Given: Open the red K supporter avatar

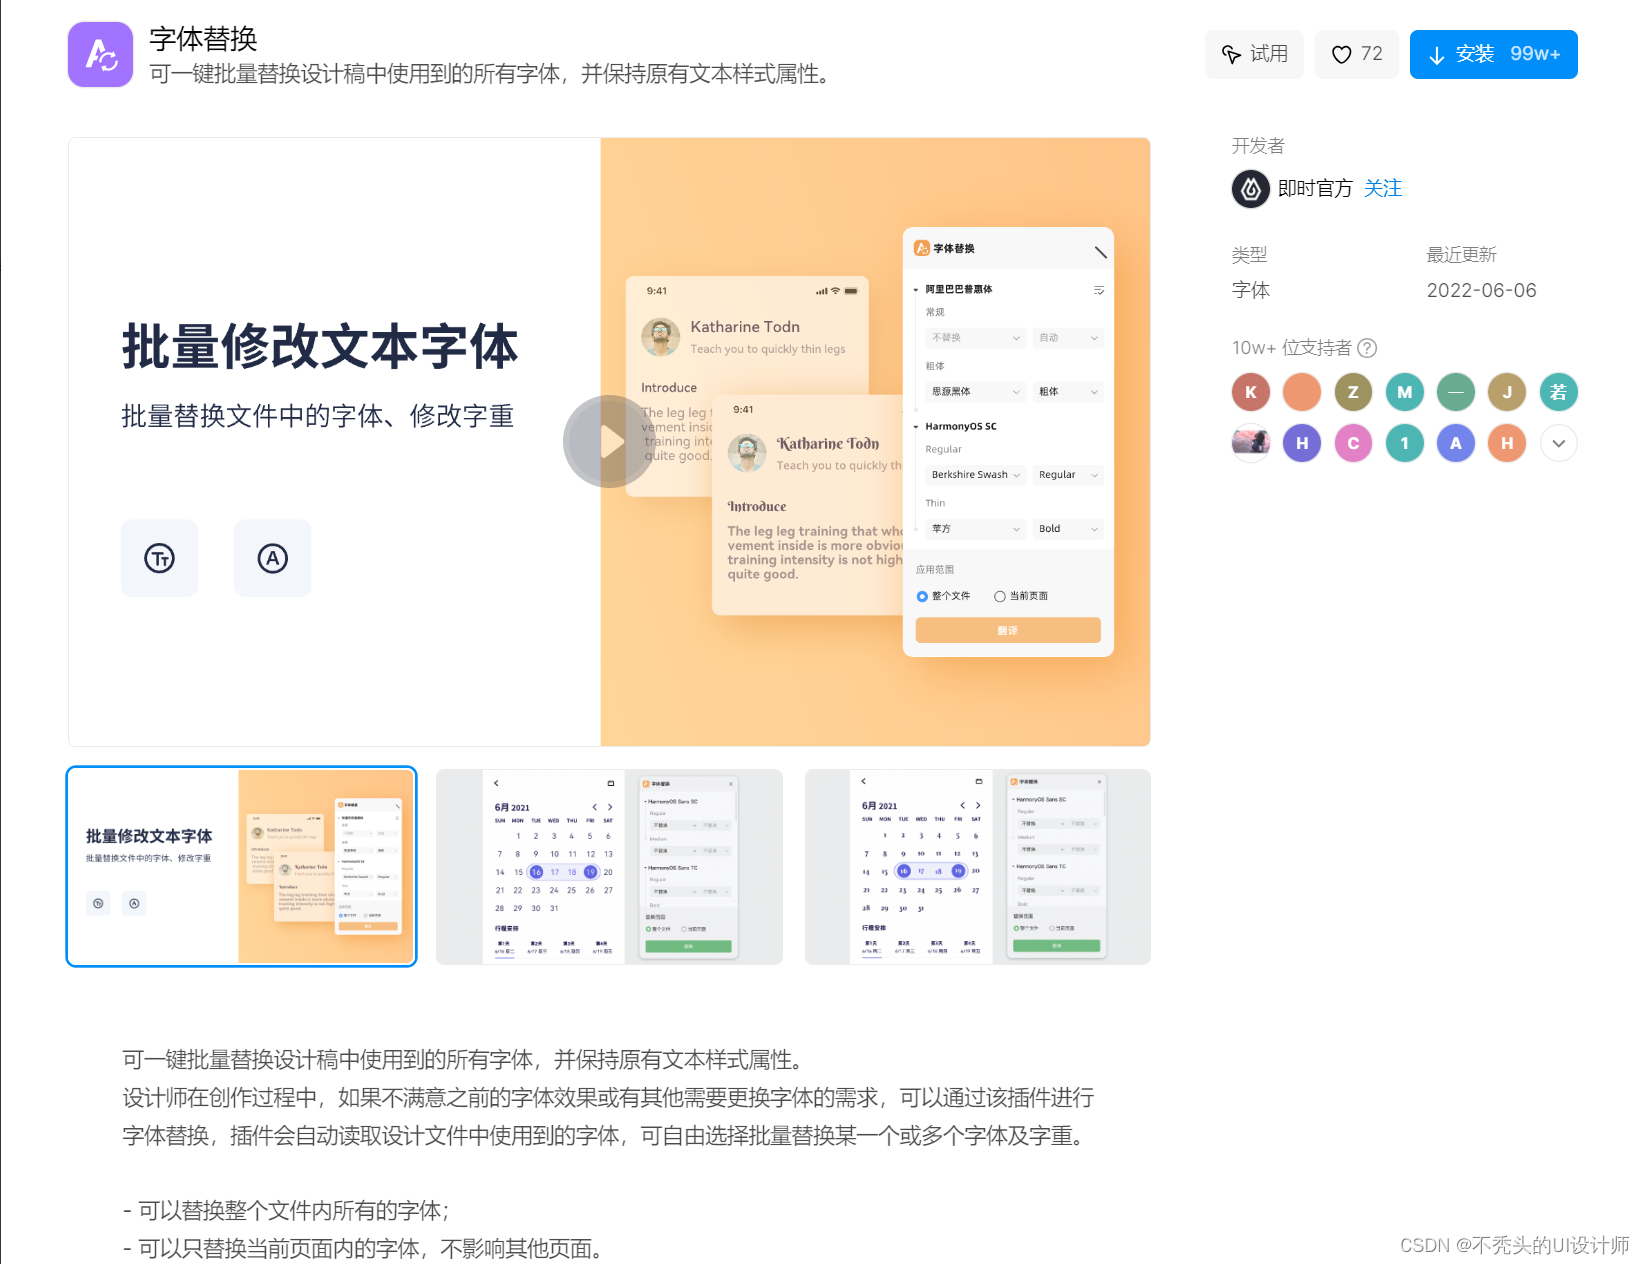Looking at the screenshot, I should click(x=1251, y=392).
